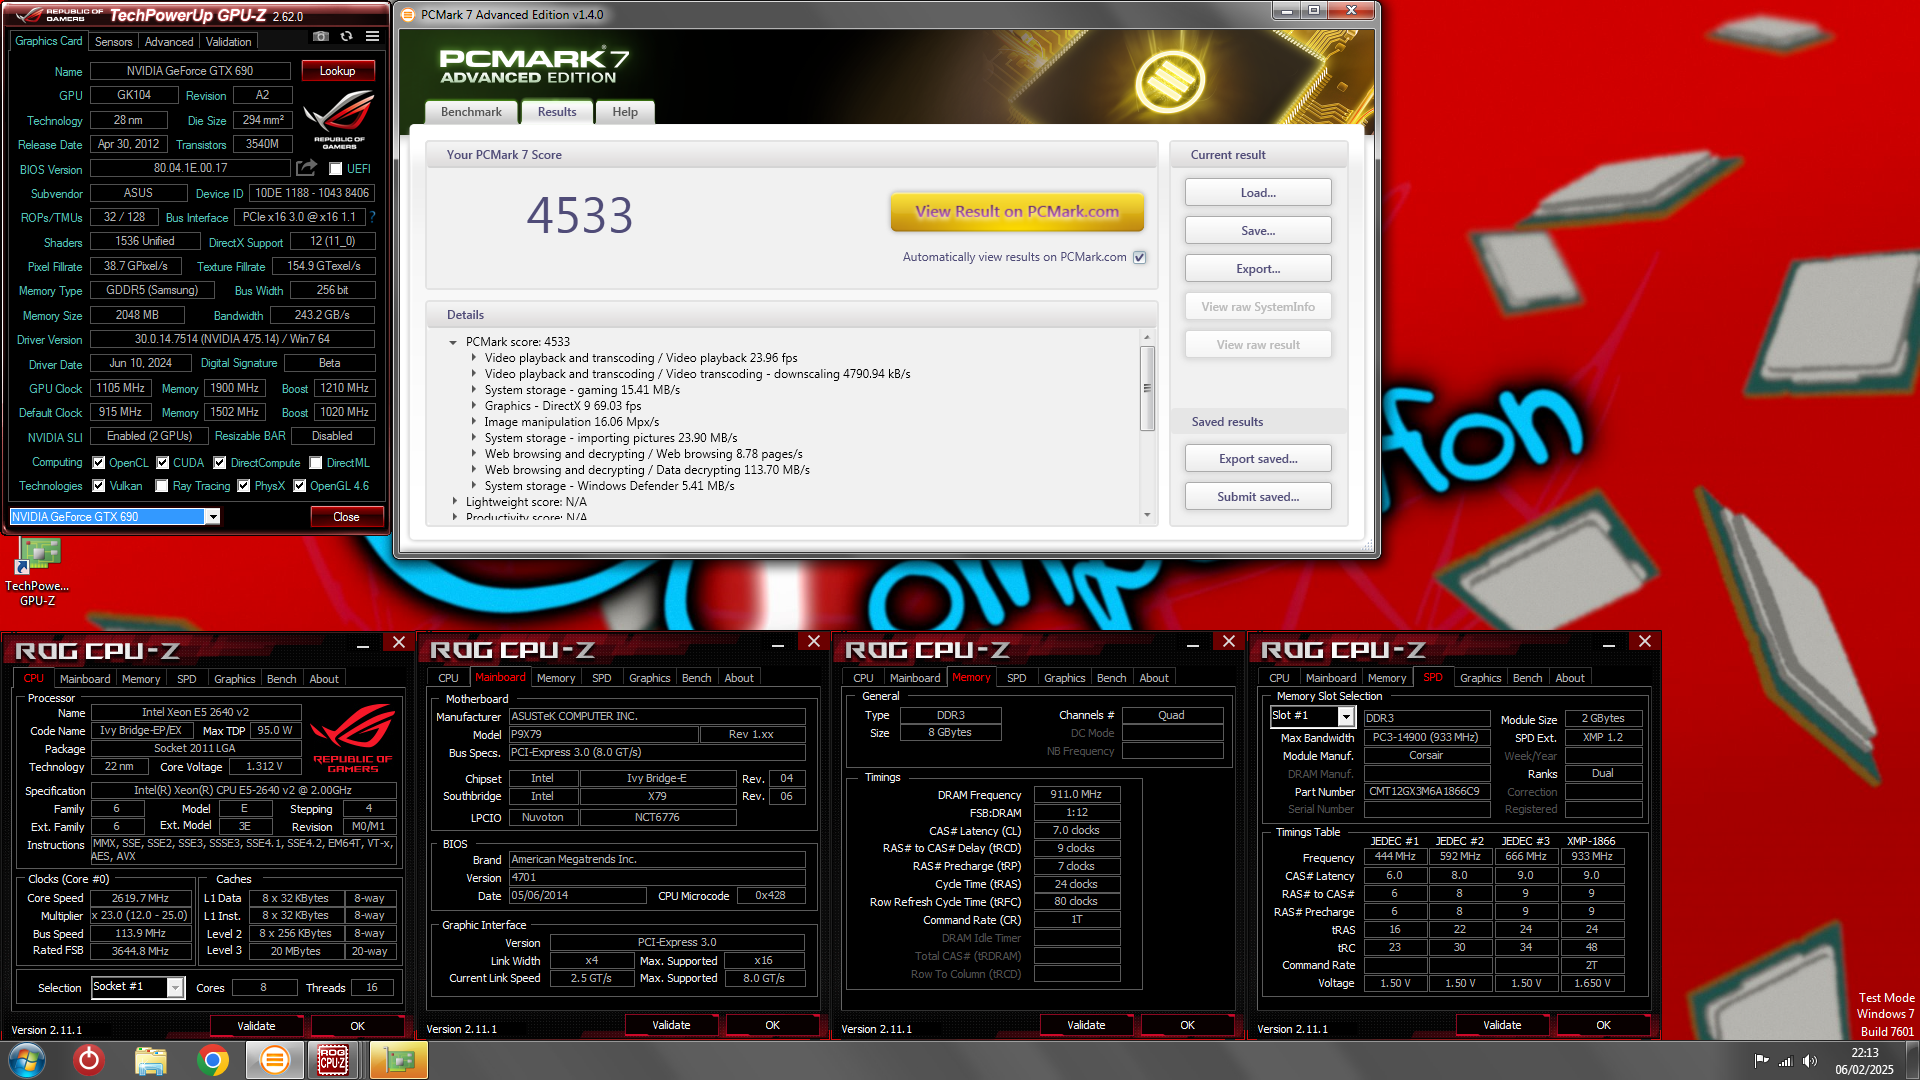Switch to the Sensors tab in GPU-Z
This screenshot has height=1080, width=1920.
(x=113, y=42)
